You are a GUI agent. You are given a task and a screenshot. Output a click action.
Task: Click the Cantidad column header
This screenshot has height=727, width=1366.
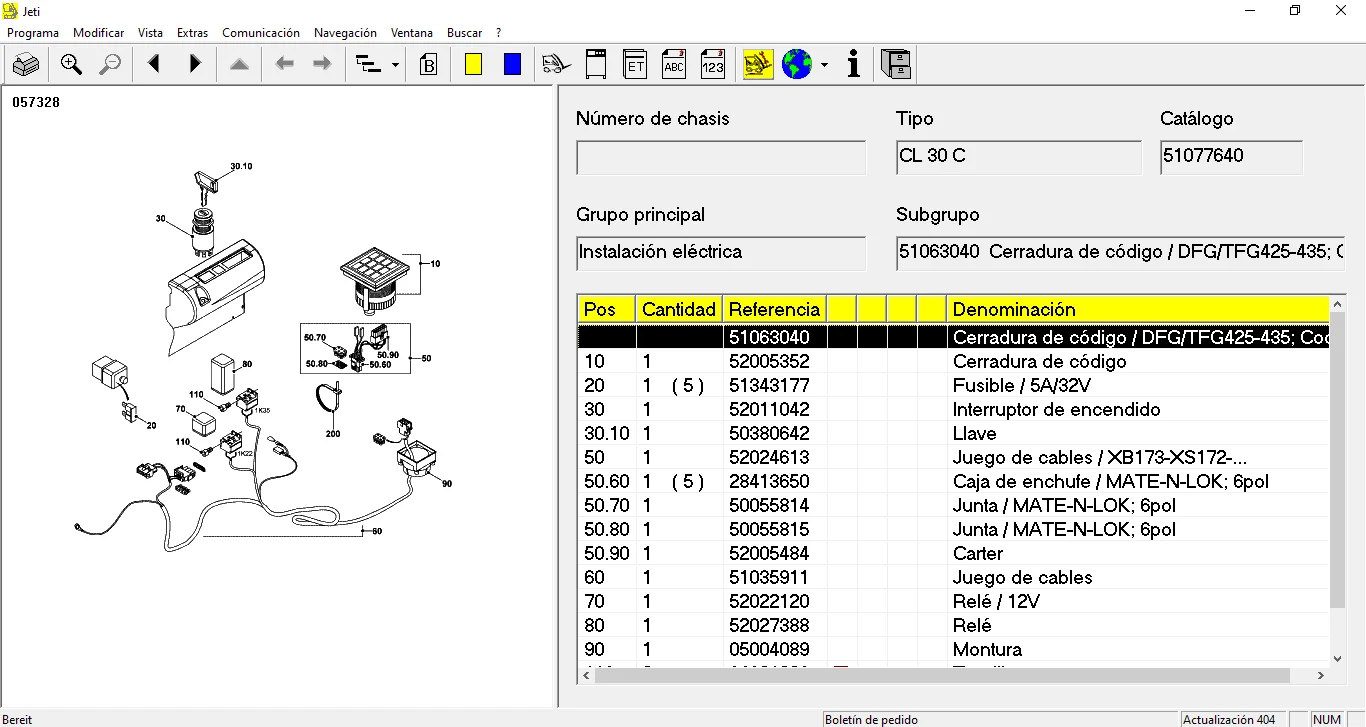click(x=680, y=309)
